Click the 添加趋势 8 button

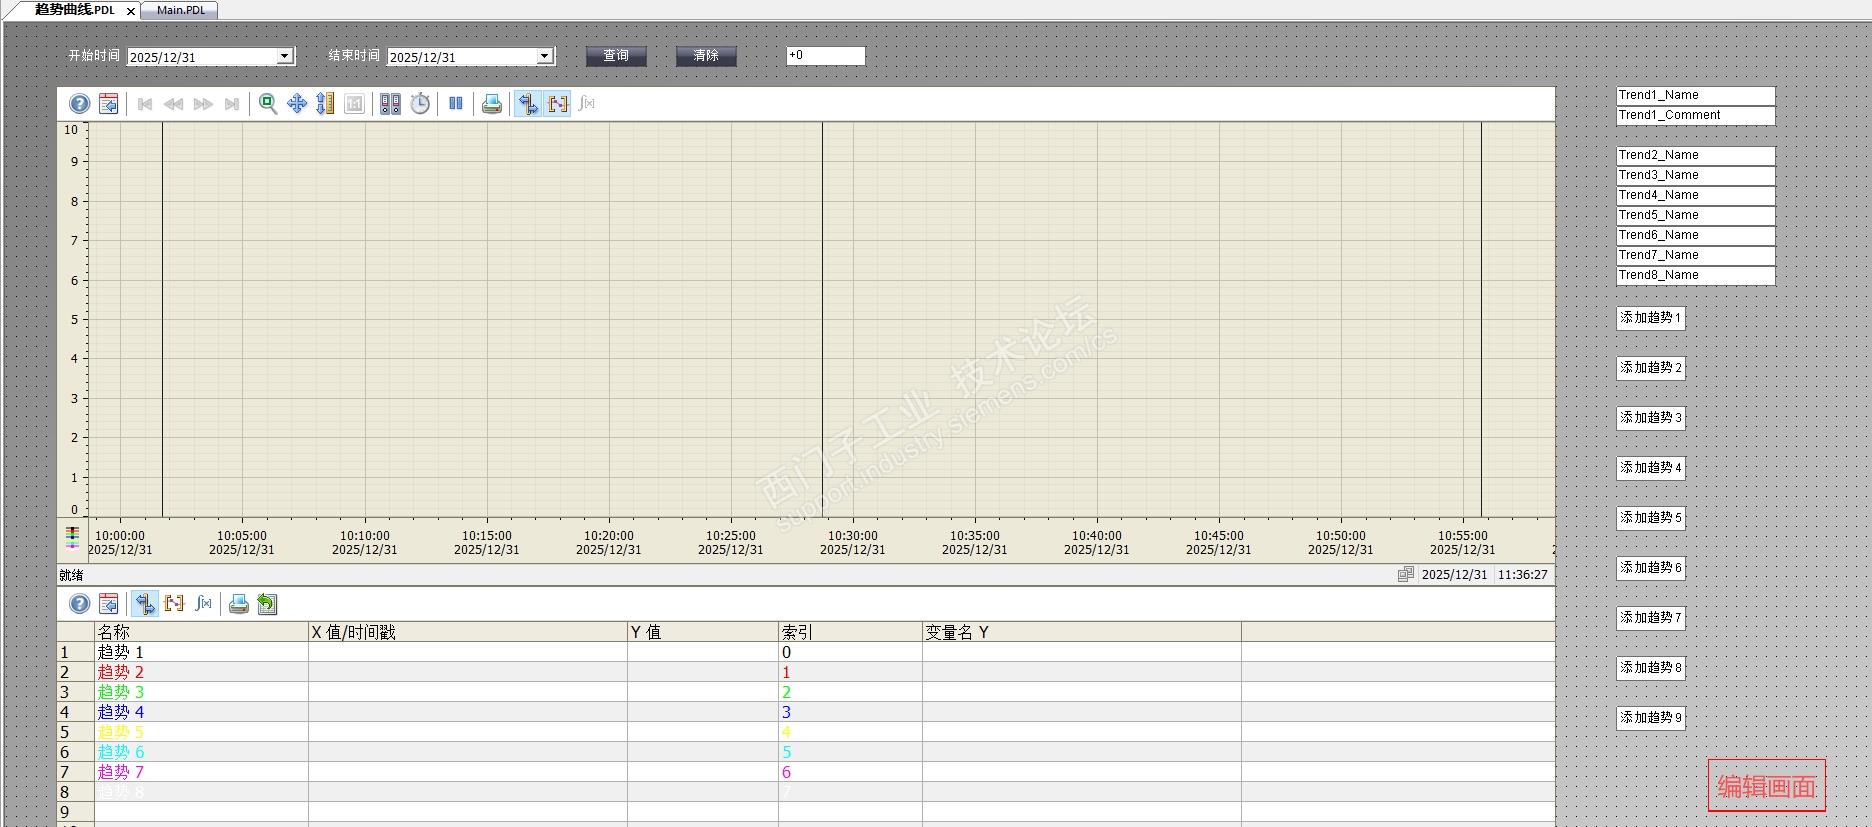pos(1651,668)
